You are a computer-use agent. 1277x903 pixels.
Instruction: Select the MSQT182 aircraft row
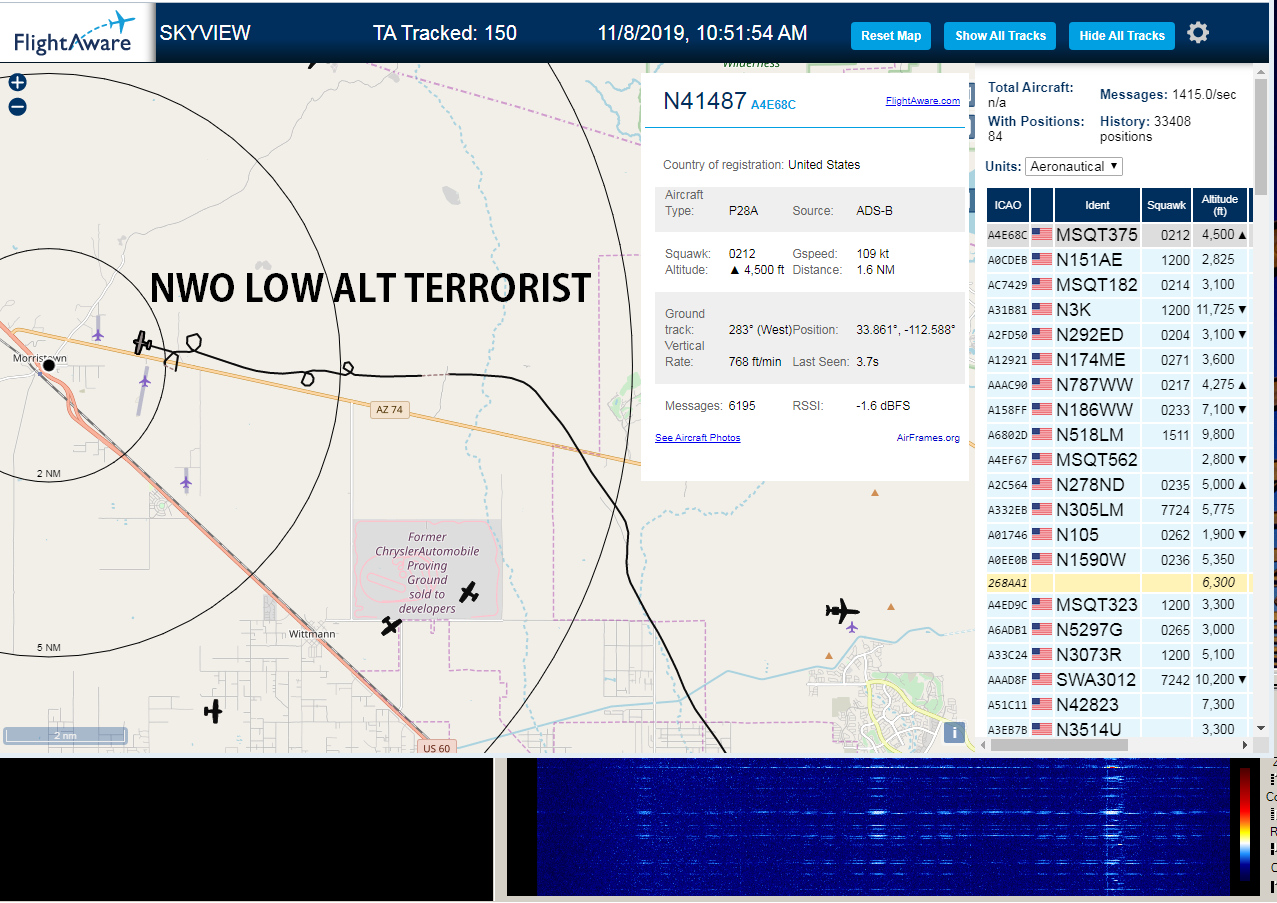pos(1118,285)
